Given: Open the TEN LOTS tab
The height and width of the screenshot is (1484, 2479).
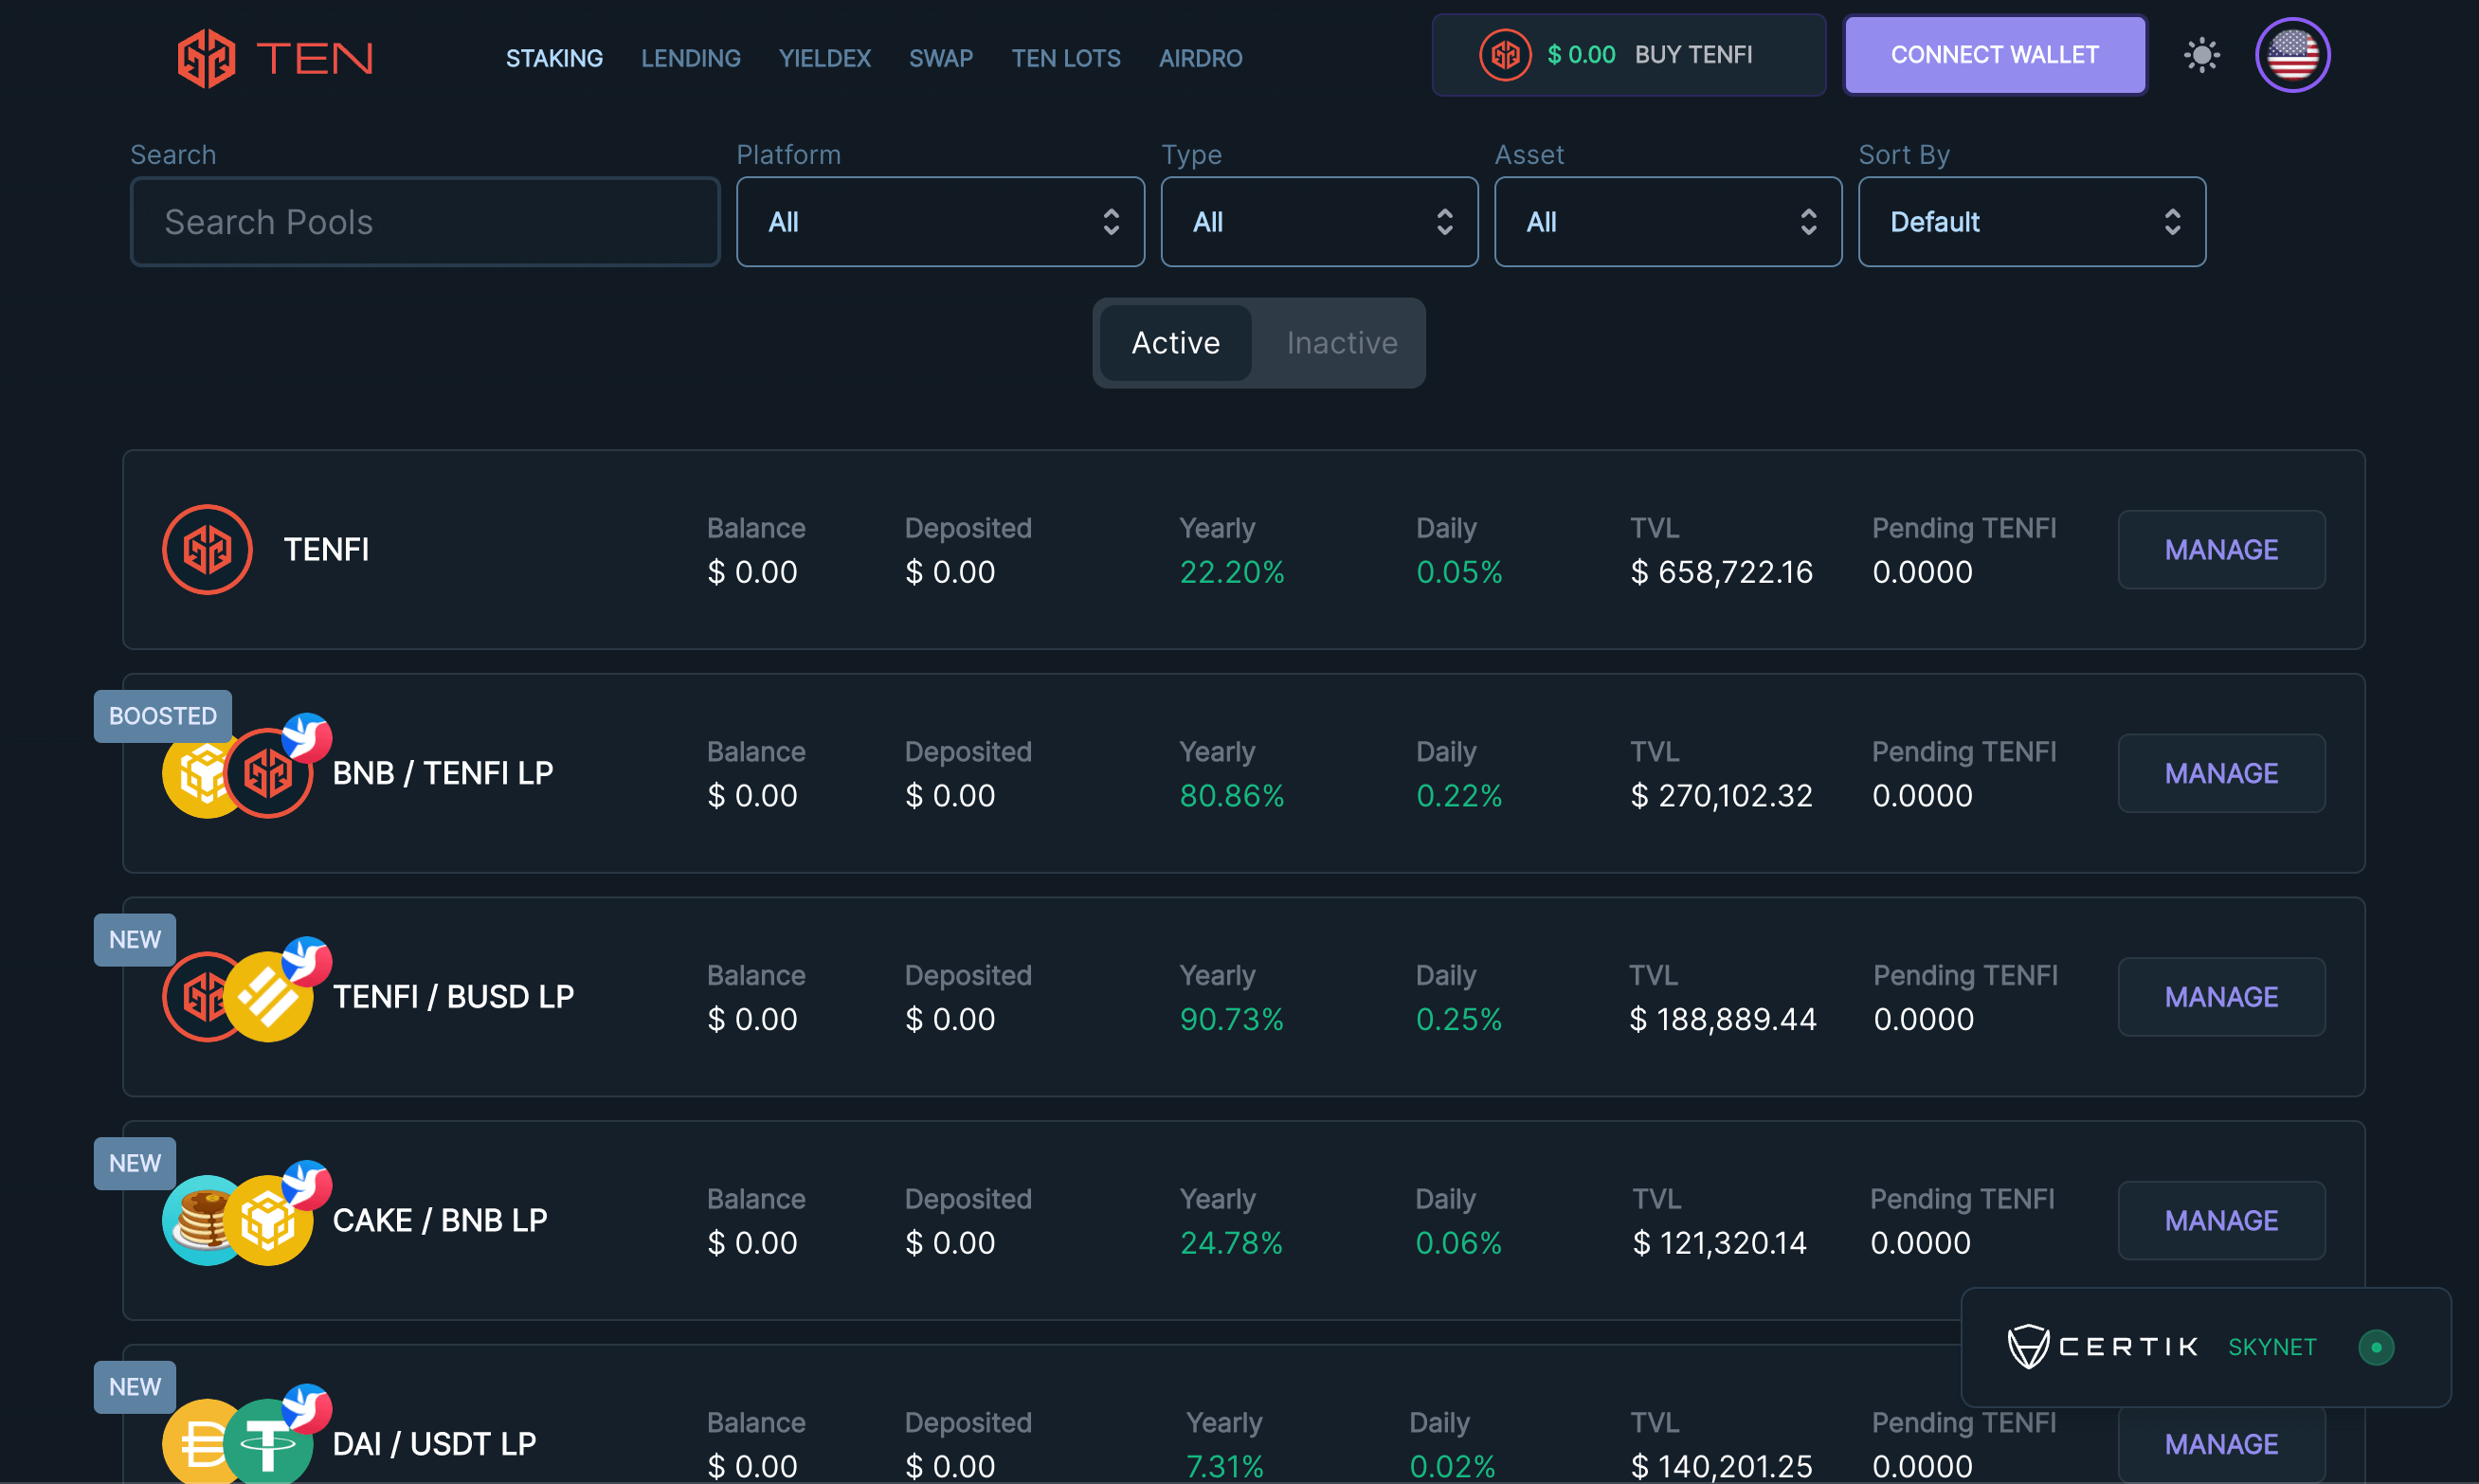Looking at the screenshot, I should pyautogui.click(x=1066, y=58).
